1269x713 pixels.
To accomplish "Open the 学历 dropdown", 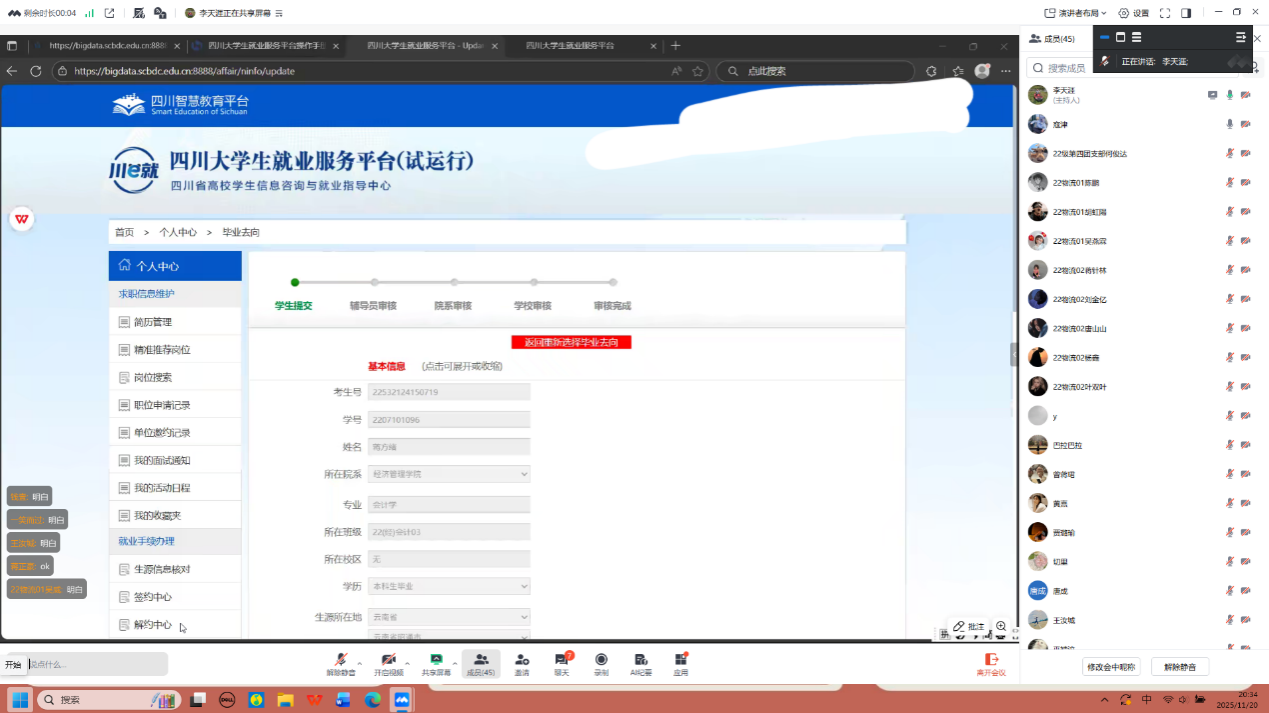I will tap(449, 586).
